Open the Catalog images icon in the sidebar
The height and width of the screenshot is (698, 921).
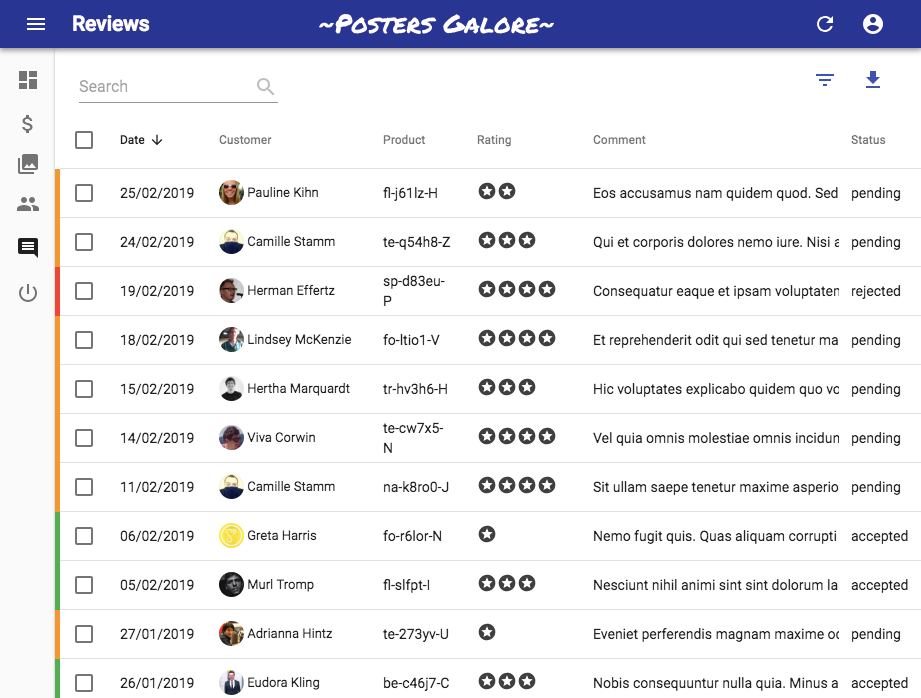pyautogui.click(x=28, y=164)
